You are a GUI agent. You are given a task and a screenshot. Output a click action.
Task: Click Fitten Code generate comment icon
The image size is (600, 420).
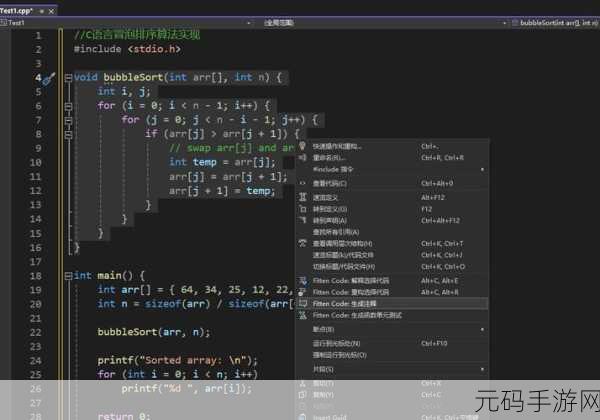click(x=302, y=304)
